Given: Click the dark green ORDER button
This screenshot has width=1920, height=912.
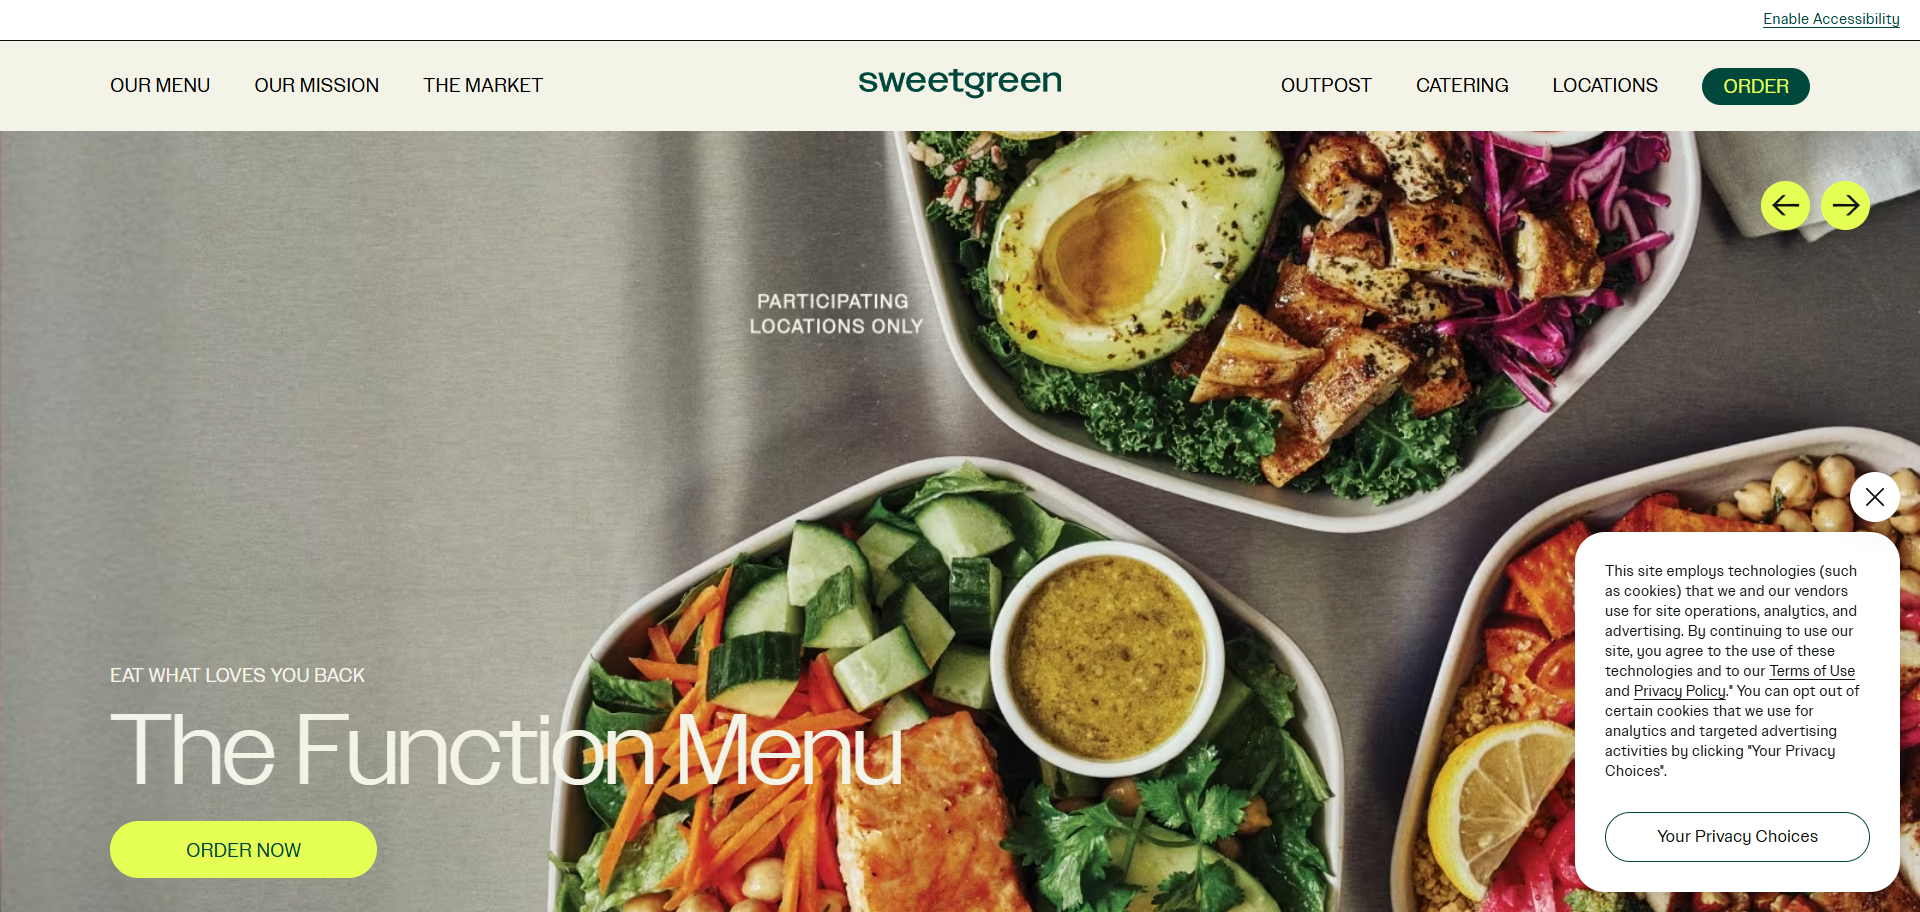Looking at the screenshot, I should (x=1756, y=86).
